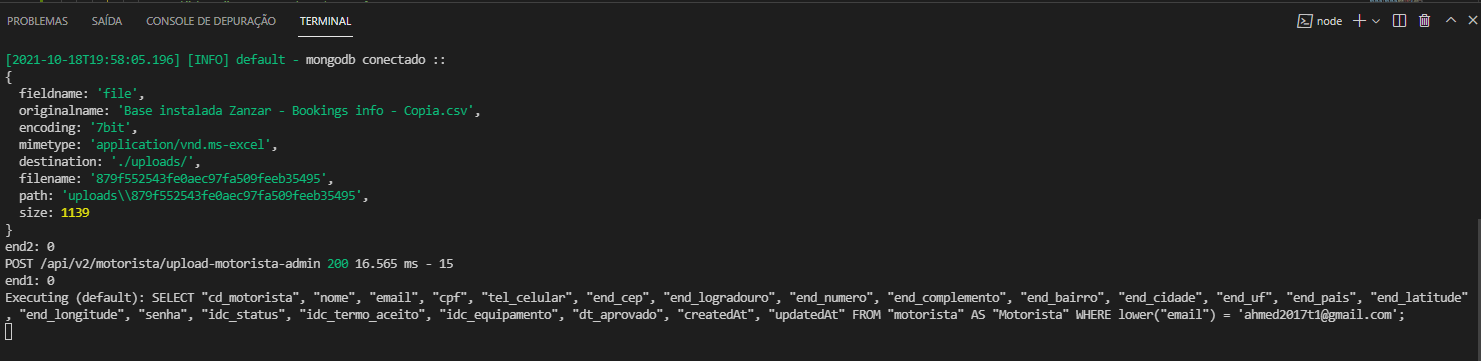Open the launch profile dropdown chevron
The height and width of the screenshot is (361, 1481).
[1377, 20]
